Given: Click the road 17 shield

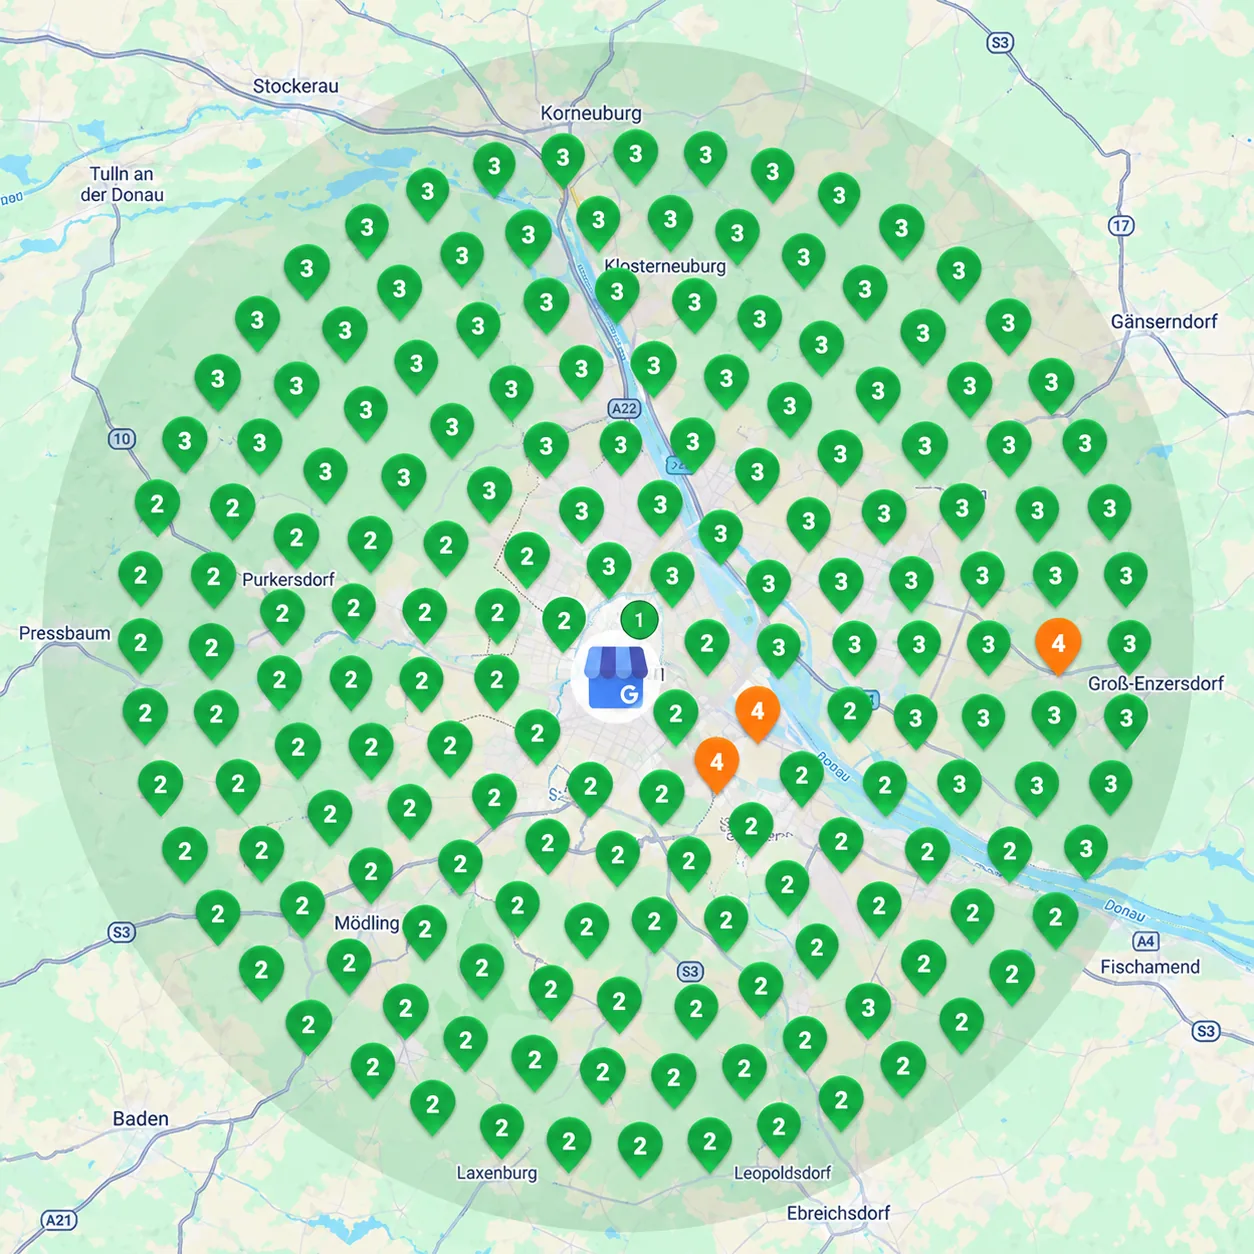Looking at the screenshot, I should click(x=1121, y=225).
